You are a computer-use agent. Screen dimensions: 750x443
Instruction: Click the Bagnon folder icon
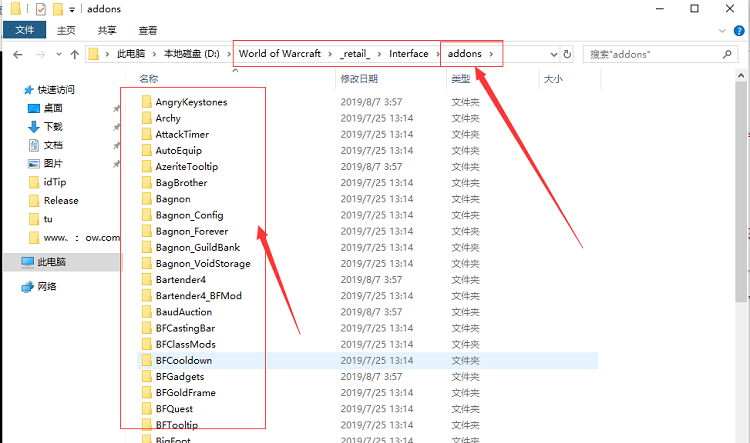tap(146, 199)
